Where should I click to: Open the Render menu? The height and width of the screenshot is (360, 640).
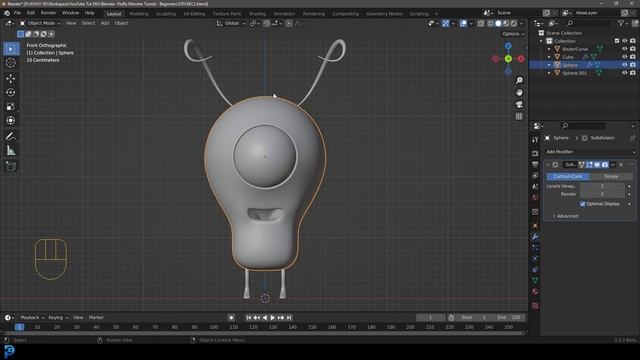pyautogui.click(x=49, y=13)
